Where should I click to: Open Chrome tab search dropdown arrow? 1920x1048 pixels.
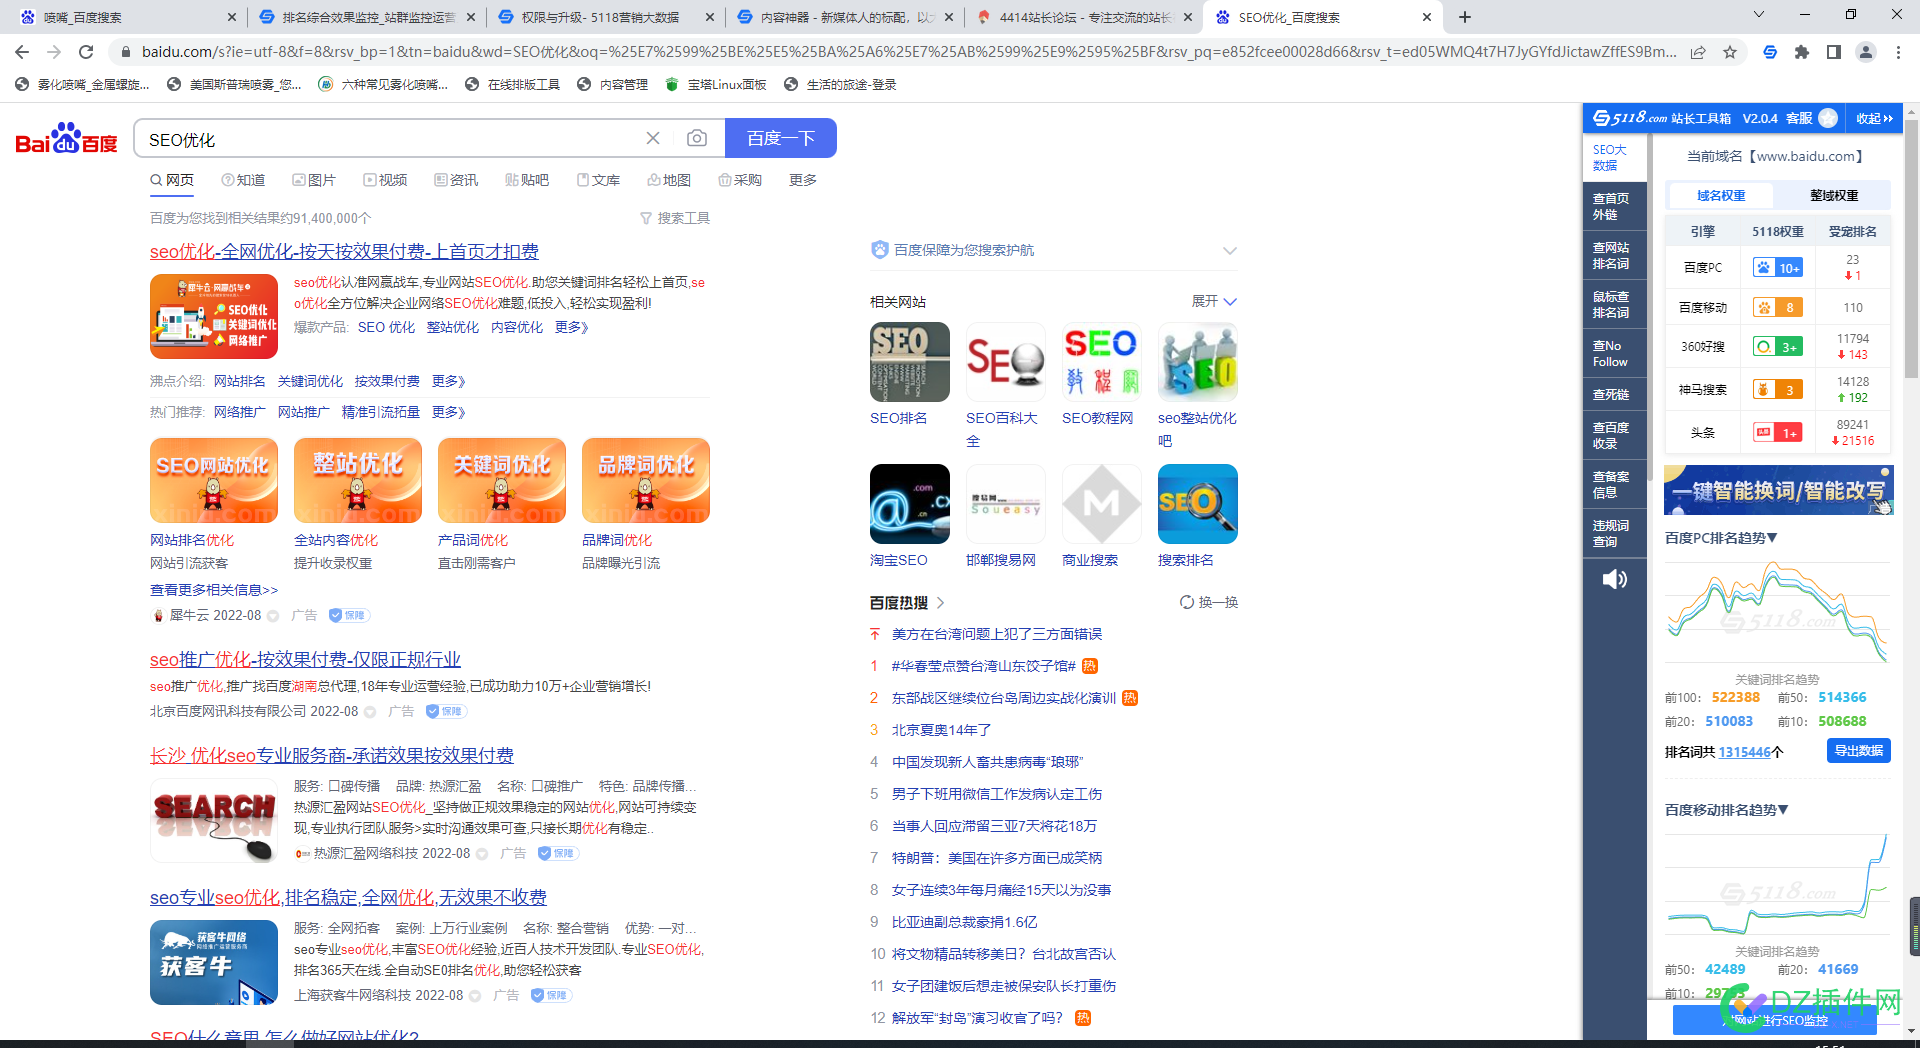1758,15
